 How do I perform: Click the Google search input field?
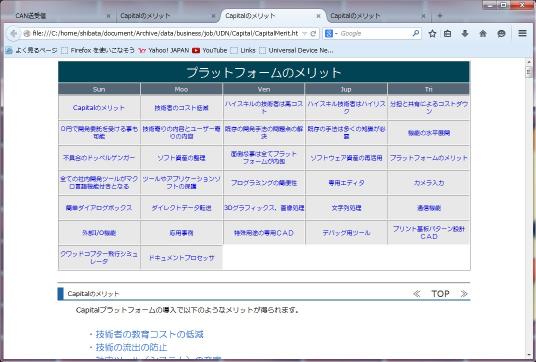[375, 33]
